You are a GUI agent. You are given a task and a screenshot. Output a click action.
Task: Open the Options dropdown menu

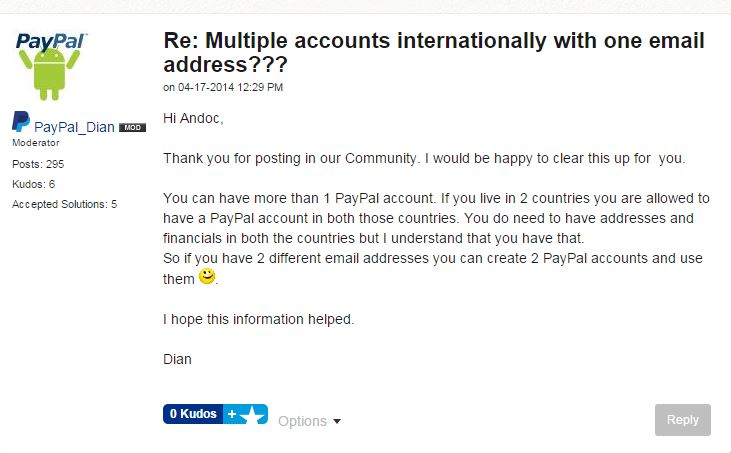coord(303,421)
